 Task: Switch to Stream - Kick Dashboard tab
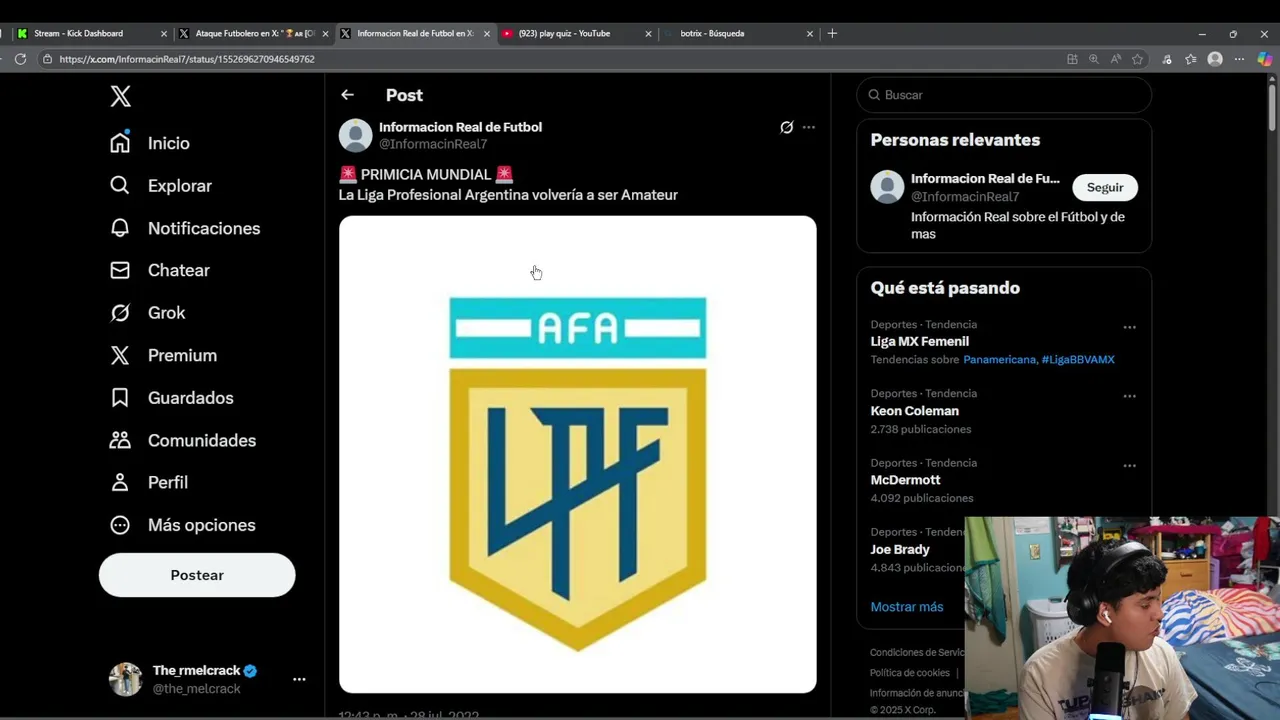click(91, 33)
